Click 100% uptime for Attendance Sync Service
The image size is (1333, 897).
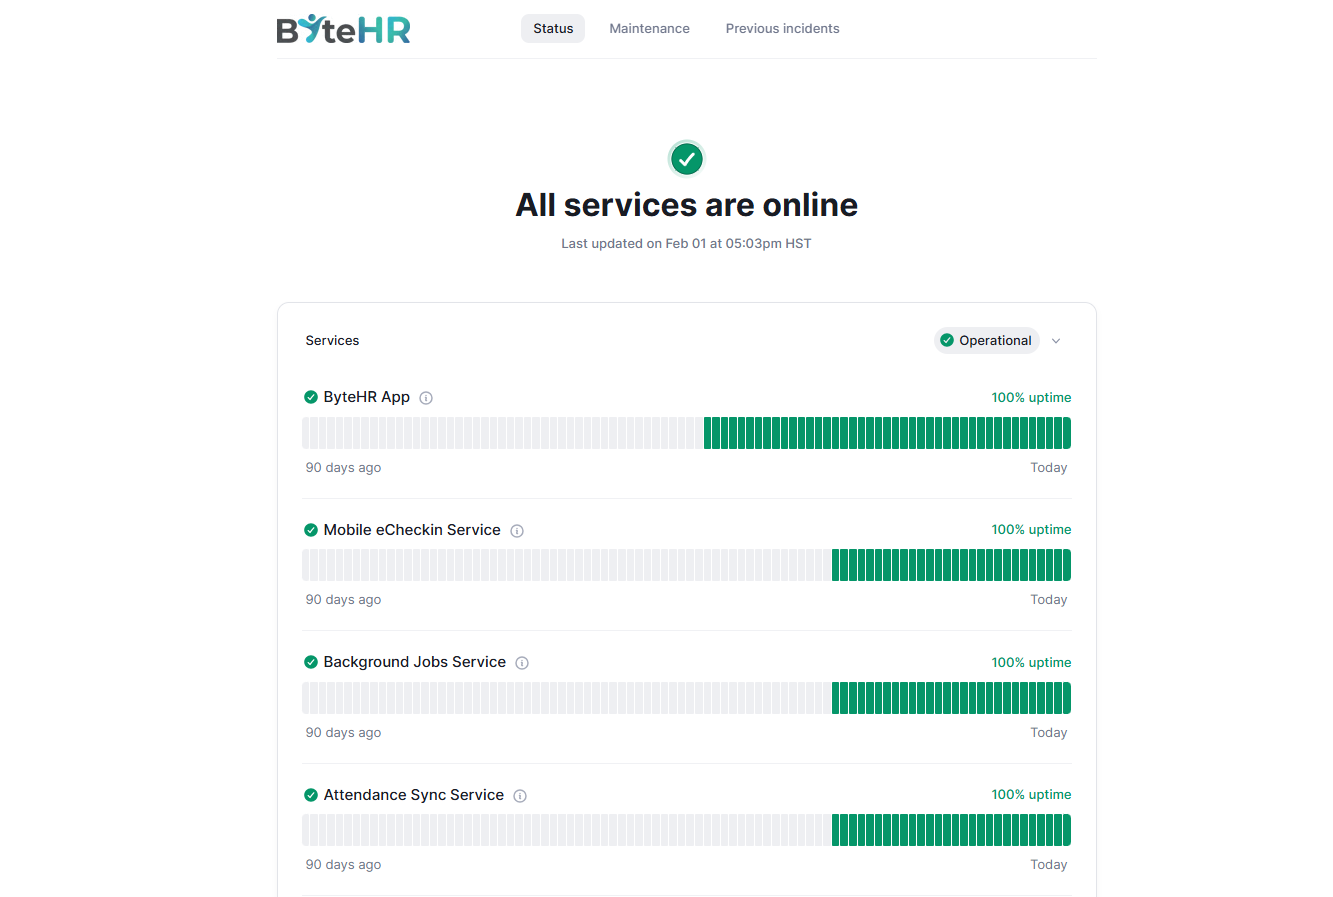[1031, 794]
